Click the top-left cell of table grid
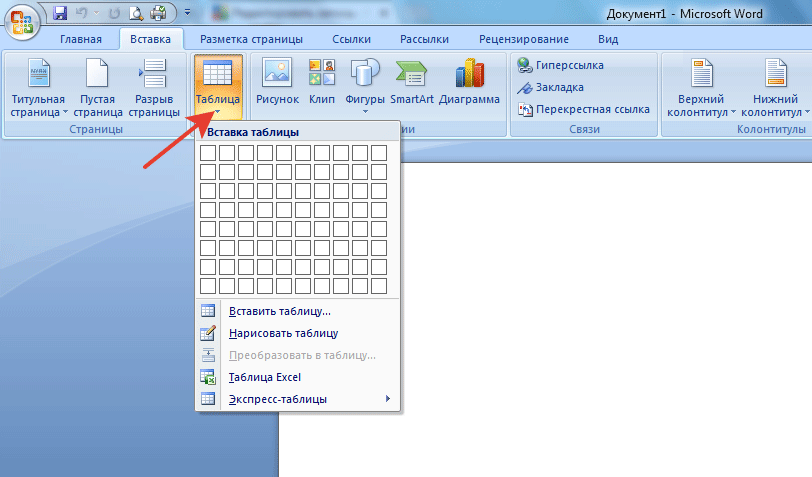This screenshot has height=477, width=812. (208, 153)
